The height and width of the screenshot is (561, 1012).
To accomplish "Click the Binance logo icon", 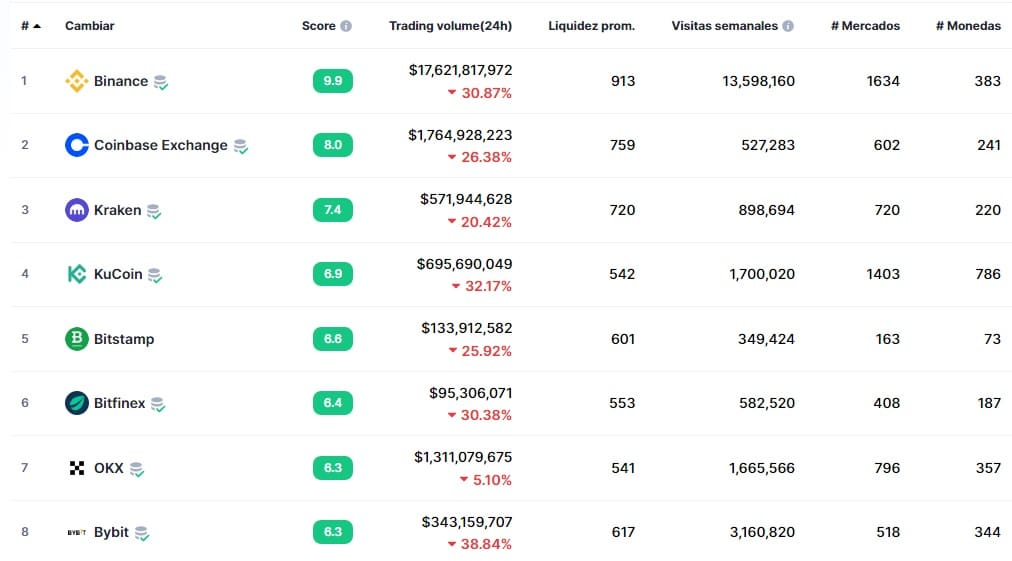I will [77, 81].
